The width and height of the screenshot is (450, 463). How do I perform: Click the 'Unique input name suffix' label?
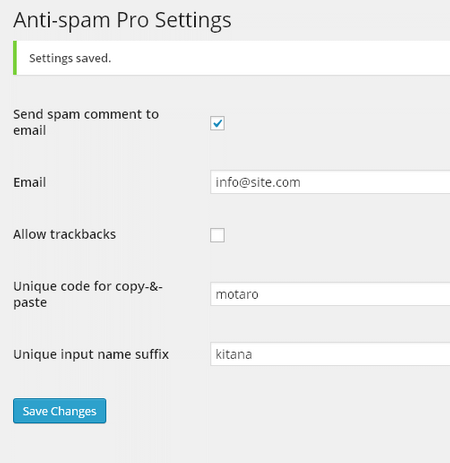(x=91, y=354)
